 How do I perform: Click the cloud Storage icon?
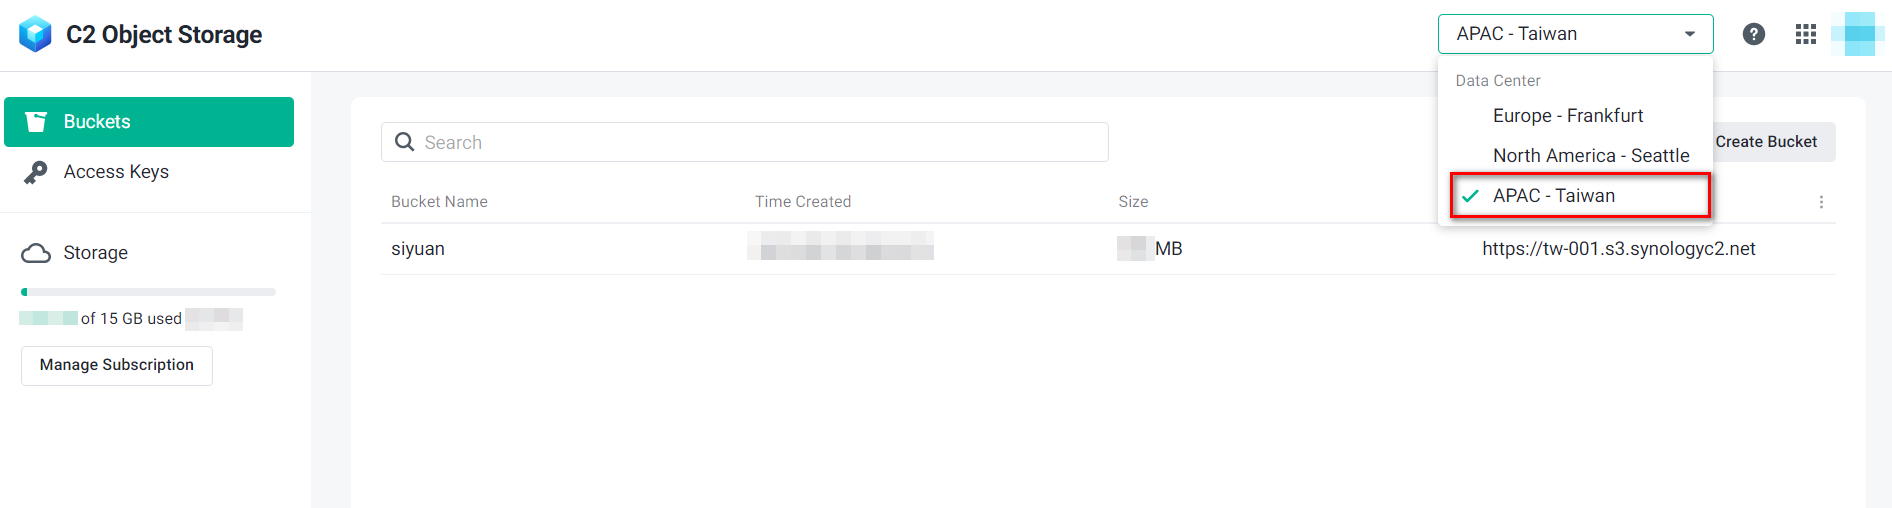tap(36, 253)
